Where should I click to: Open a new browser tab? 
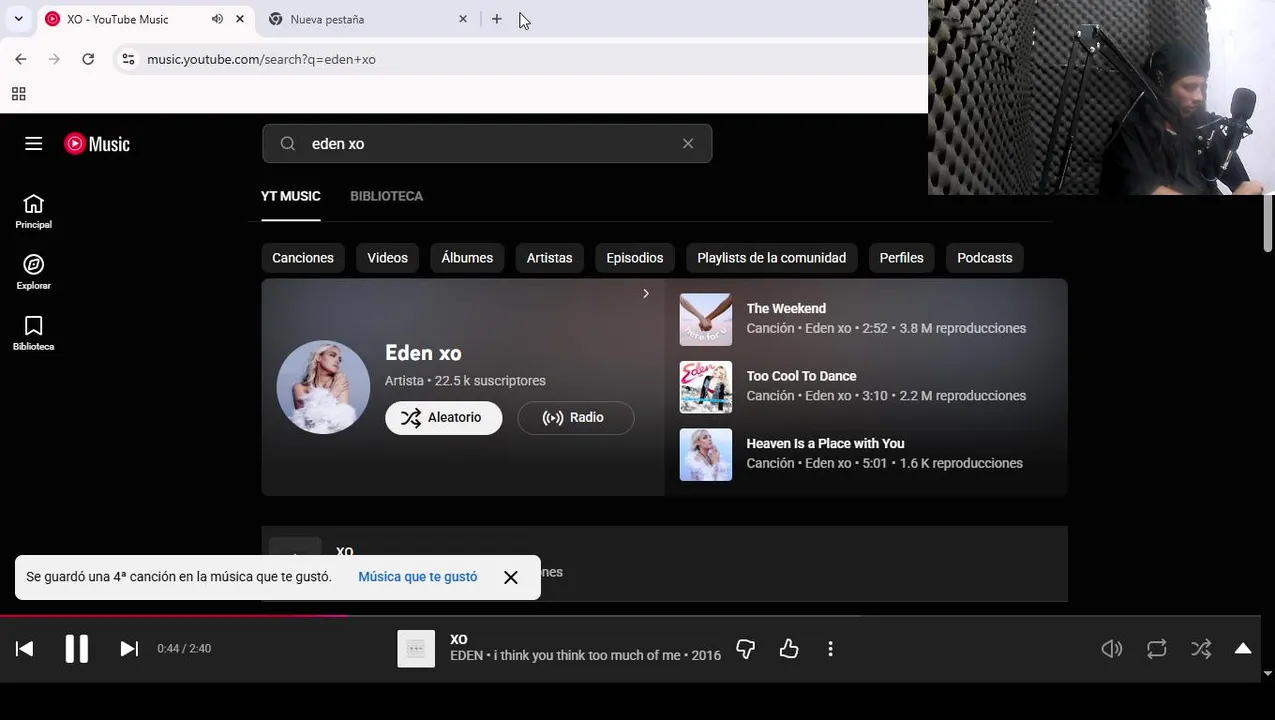click(x=497, y=19)
